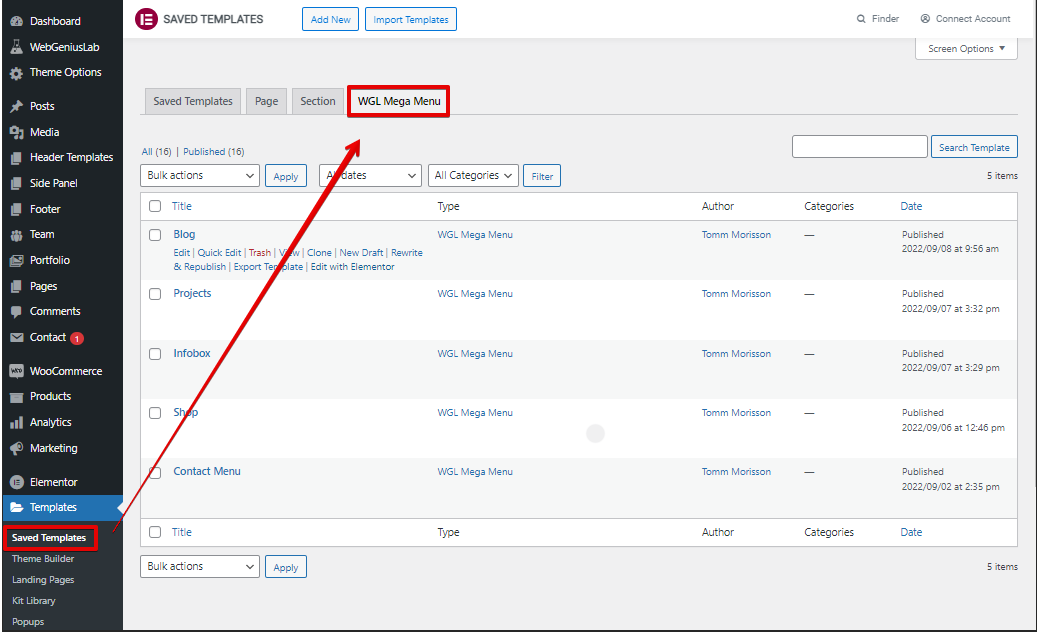Click the bottom Apply button
Screen dimensions: 1037x632
[x=286, y=567]
